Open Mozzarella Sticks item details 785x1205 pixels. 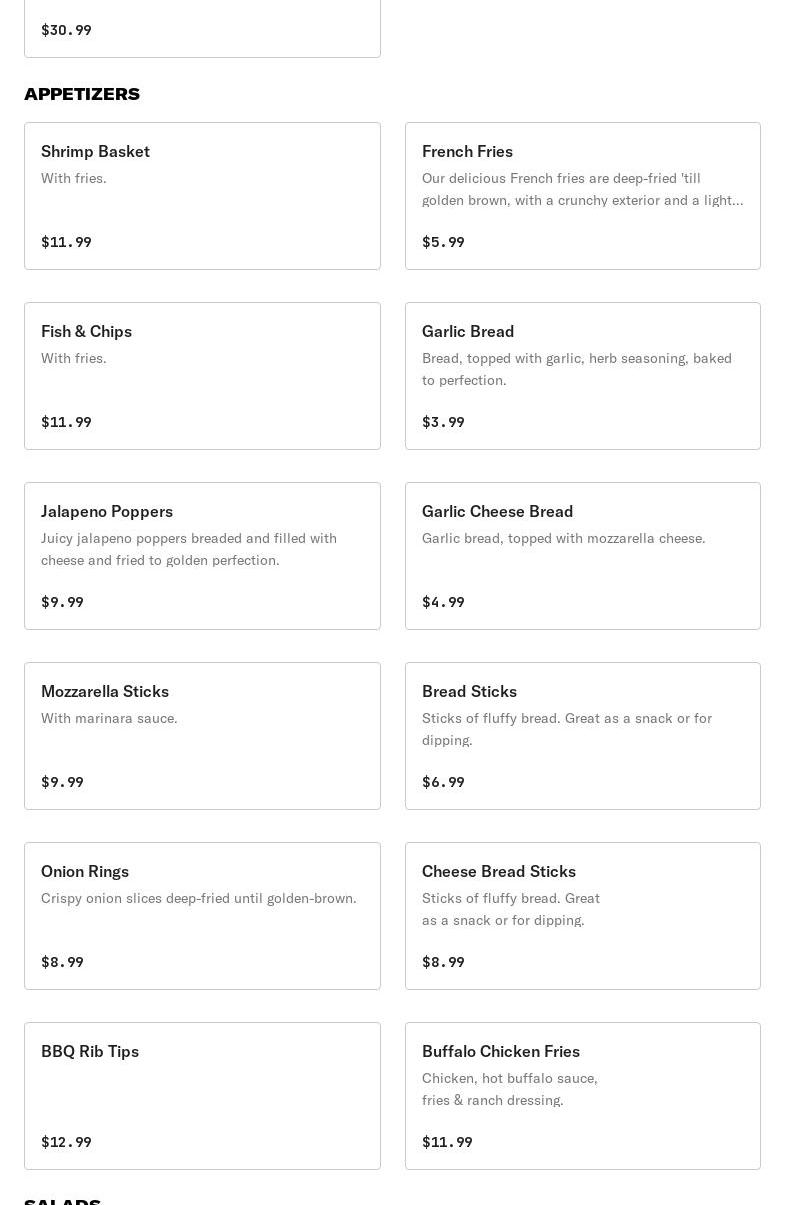click(x=202, y=736)
